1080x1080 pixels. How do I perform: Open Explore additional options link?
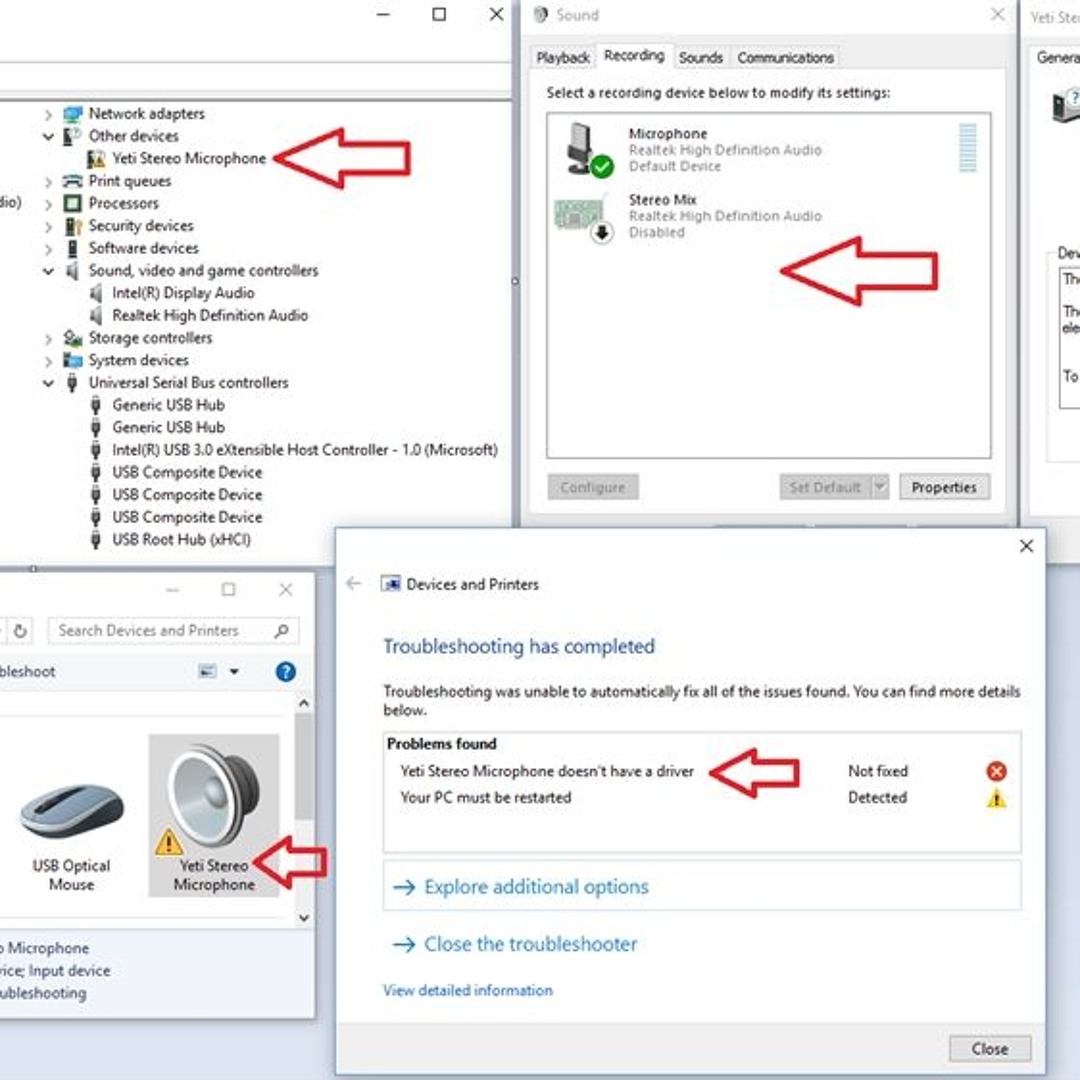point(535,887)
